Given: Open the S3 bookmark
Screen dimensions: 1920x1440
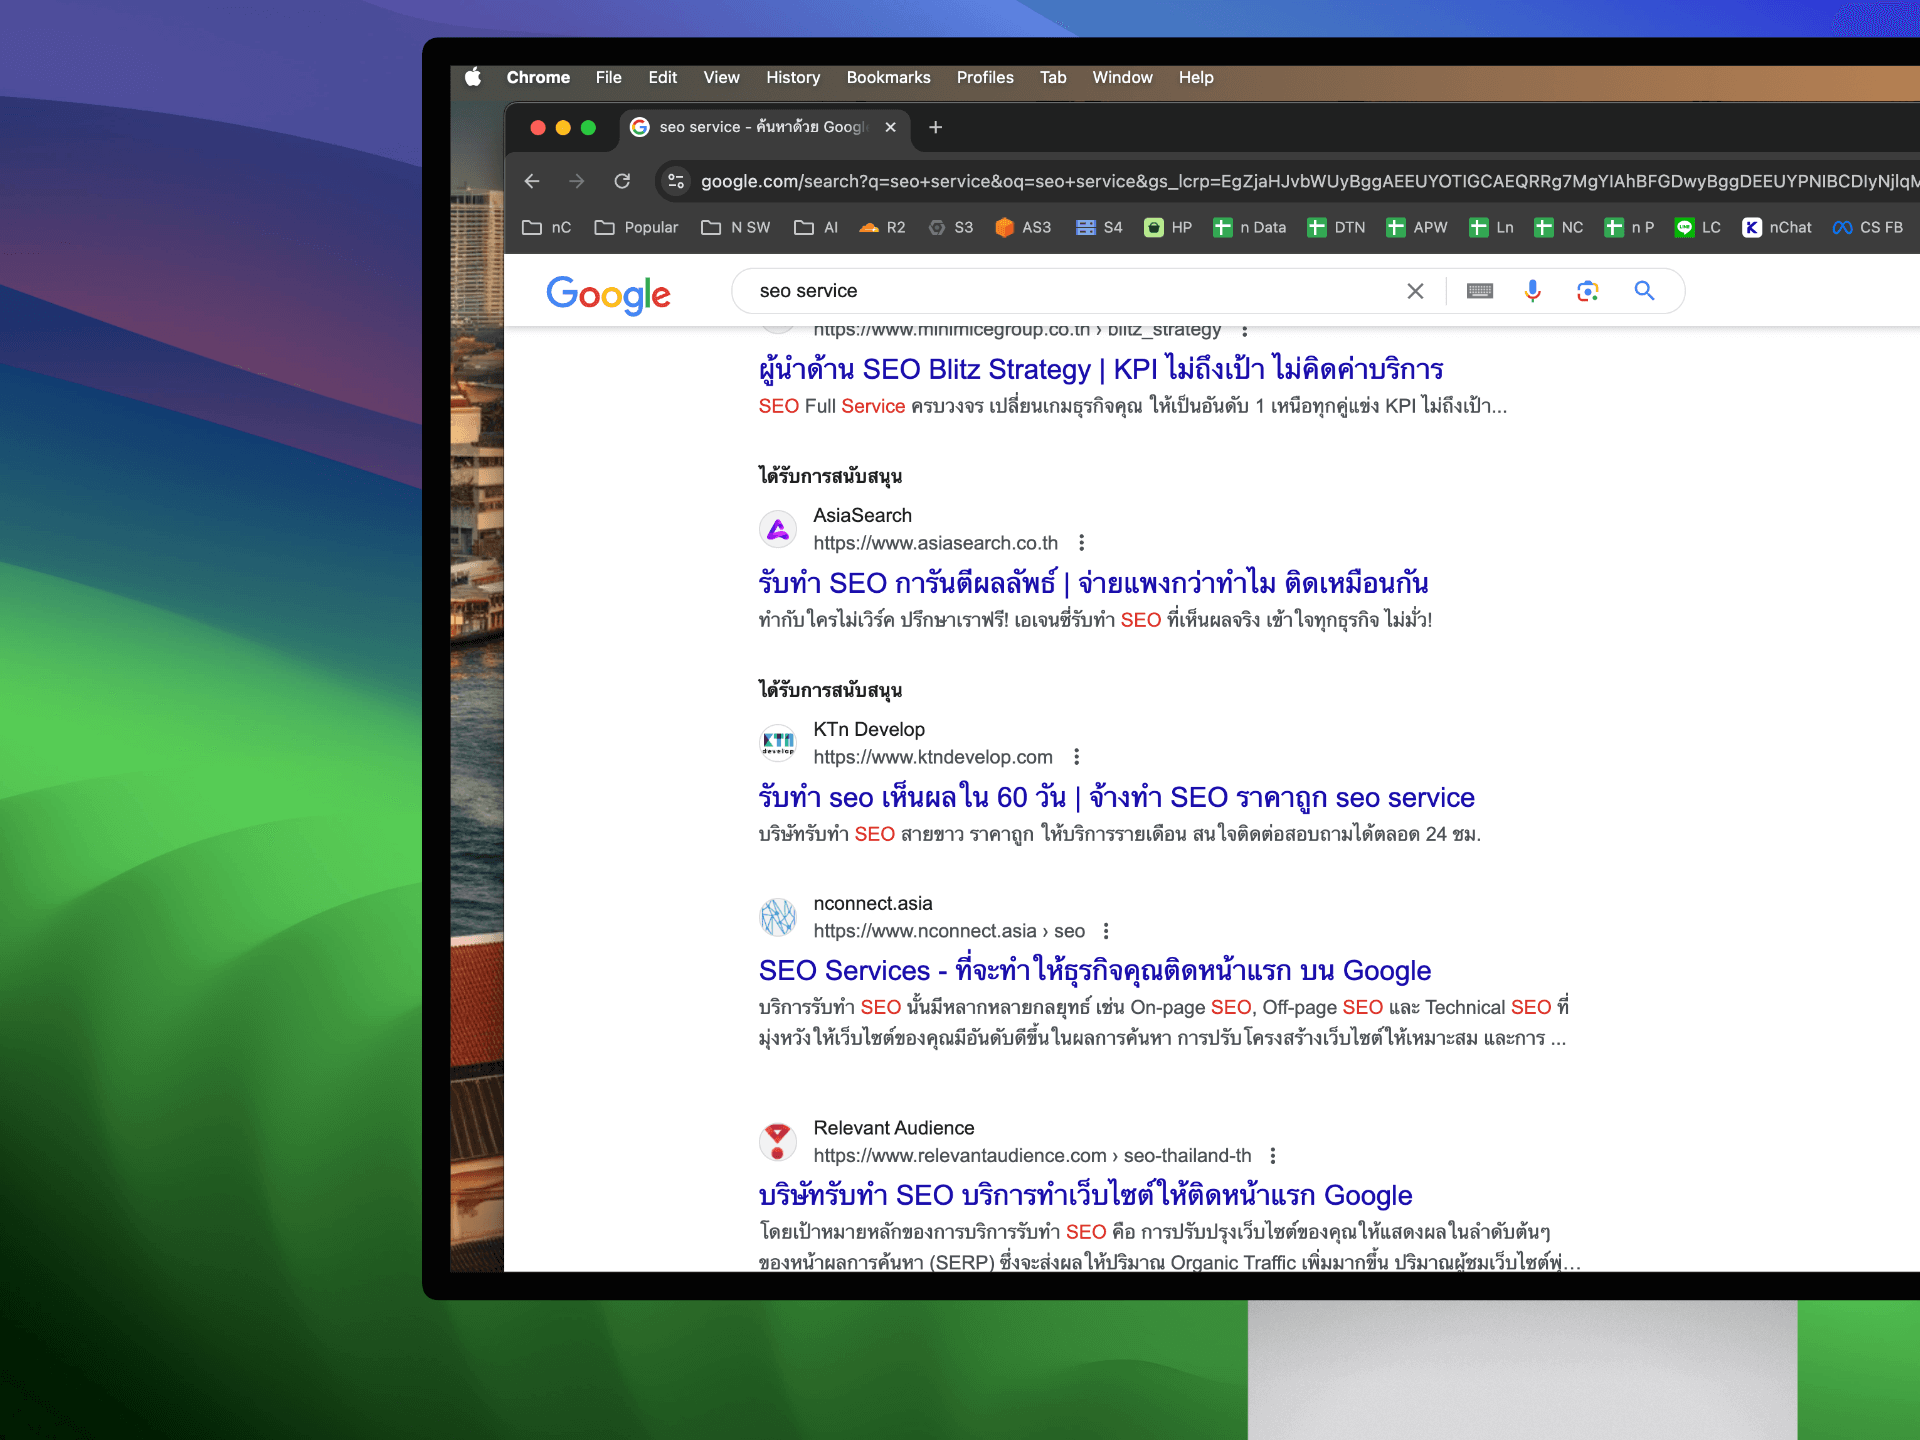Looking at the screenshot, I should click(951, 228).
